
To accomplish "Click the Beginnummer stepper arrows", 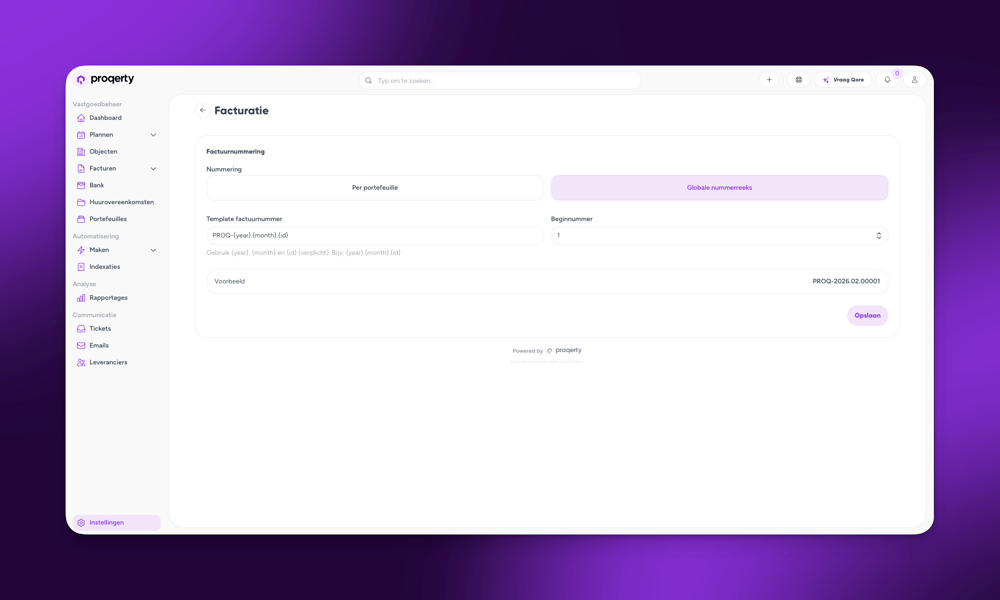I will coord(879,236).
